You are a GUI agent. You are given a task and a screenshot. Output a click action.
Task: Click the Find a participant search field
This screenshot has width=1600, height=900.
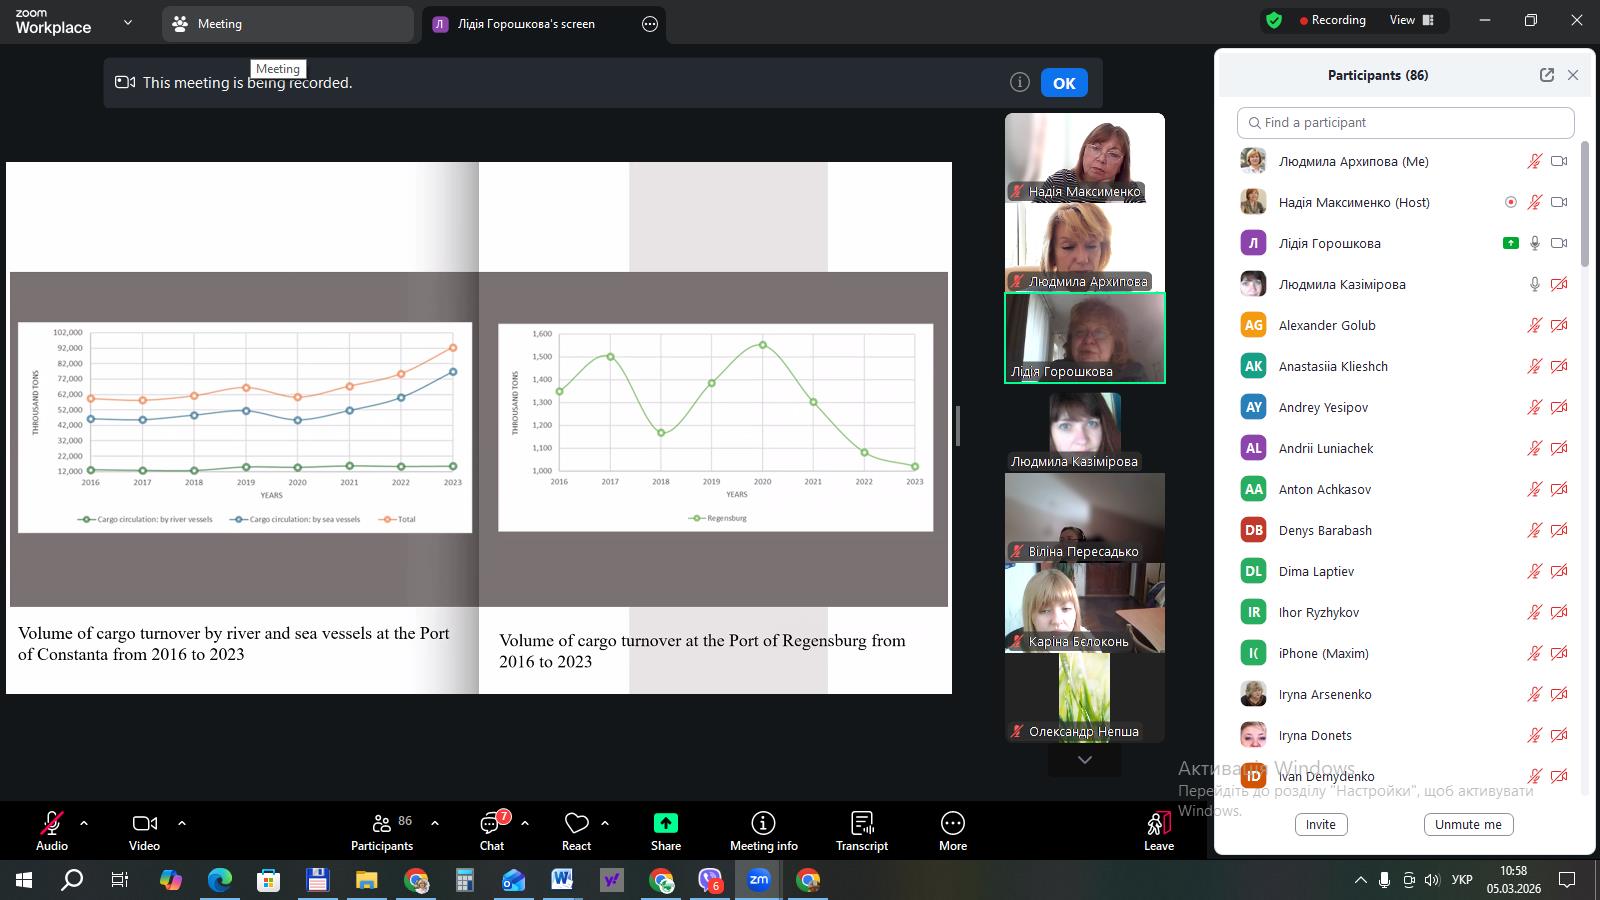[1405, 123]
